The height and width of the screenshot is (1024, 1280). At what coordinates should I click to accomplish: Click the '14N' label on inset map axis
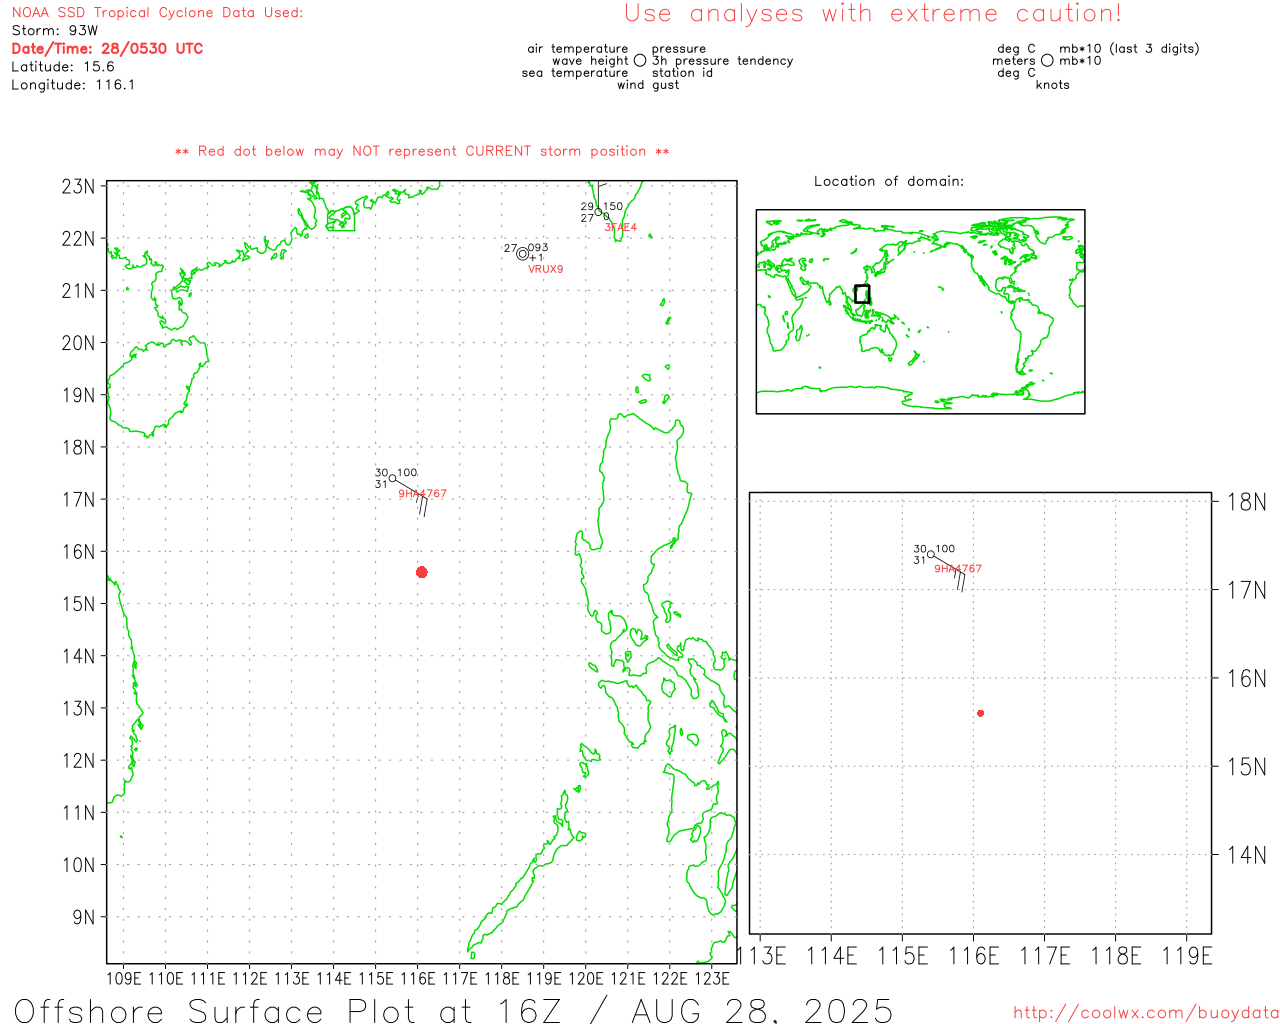click(x=1247, y=855)
